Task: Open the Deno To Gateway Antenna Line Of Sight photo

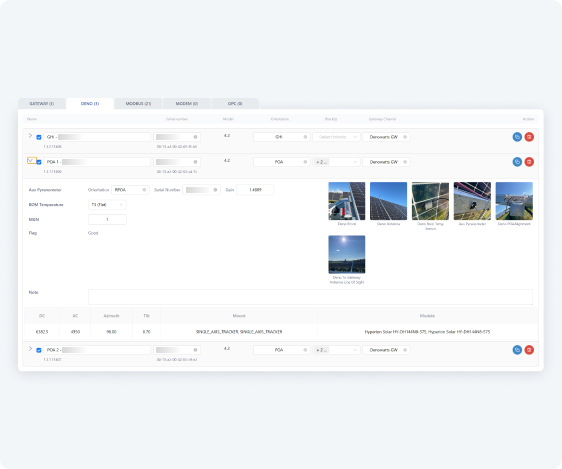Action: pyautogui.click(x=347, y=254)
